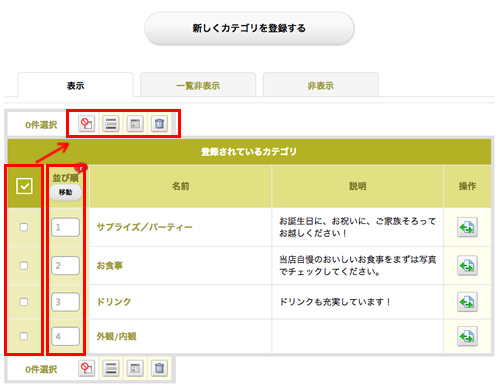Image resolution: width=500 pixels, height=391 pixels.
Task: Switch to the 一覧非表示 tab
Action: pos(198,85)
